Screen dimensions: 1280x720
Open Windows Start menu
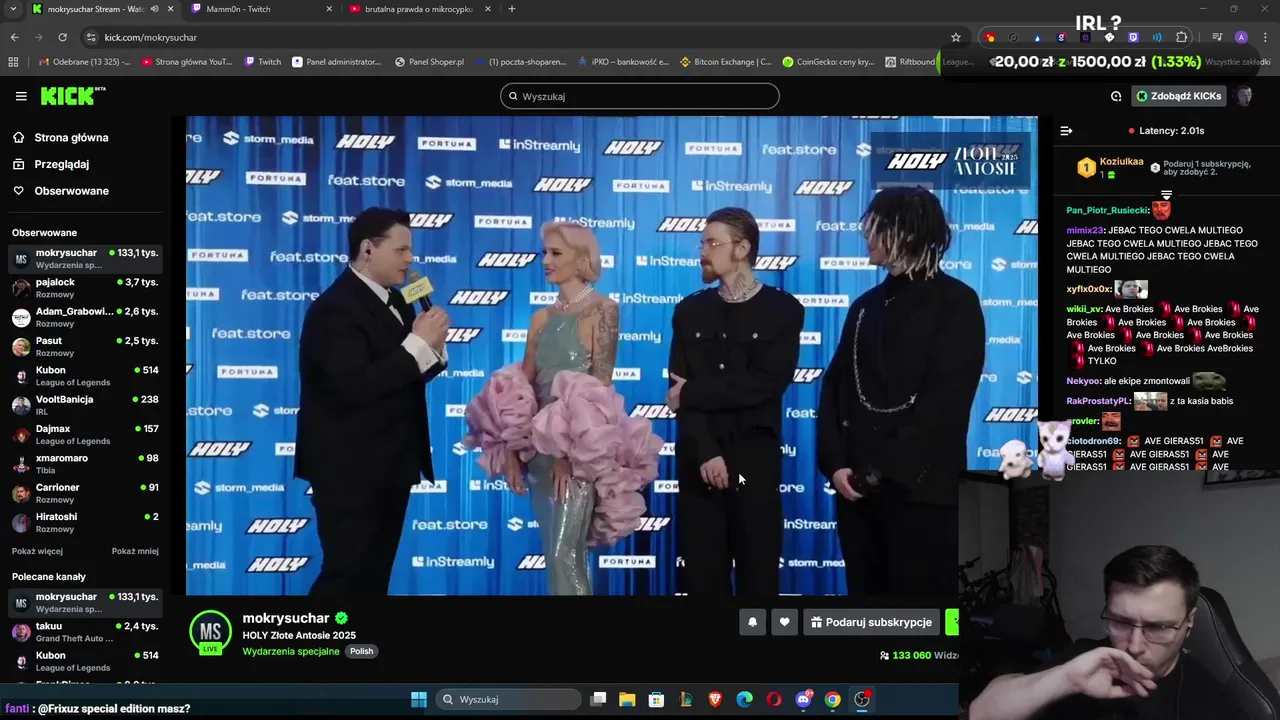419,699
